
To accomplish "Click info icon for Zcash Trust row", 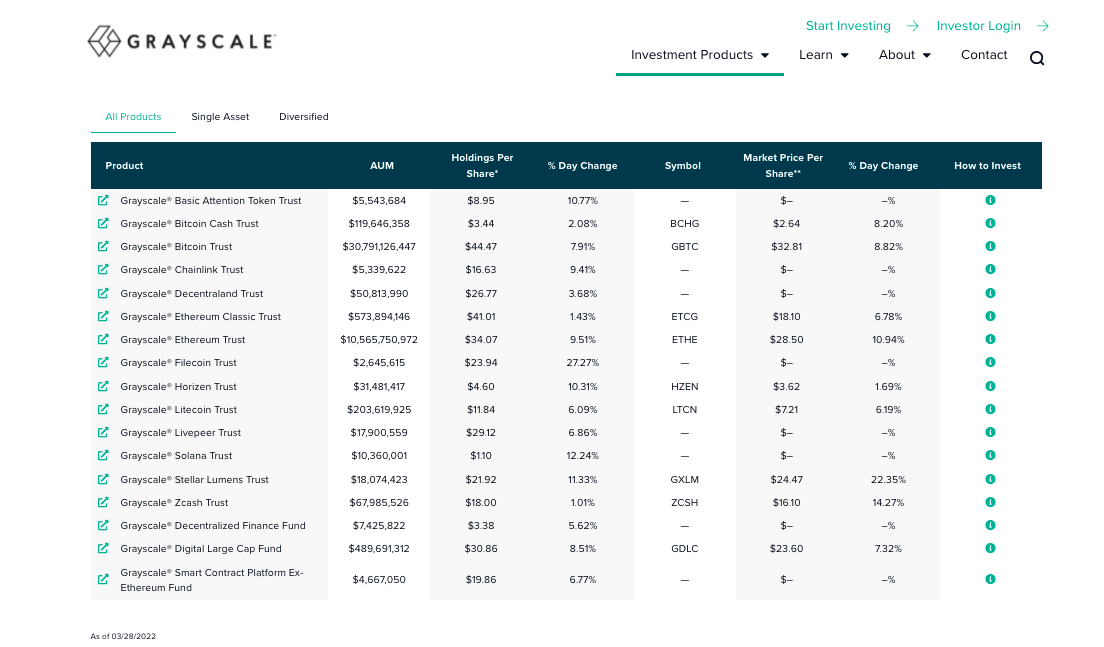I will tap(990, 502).
